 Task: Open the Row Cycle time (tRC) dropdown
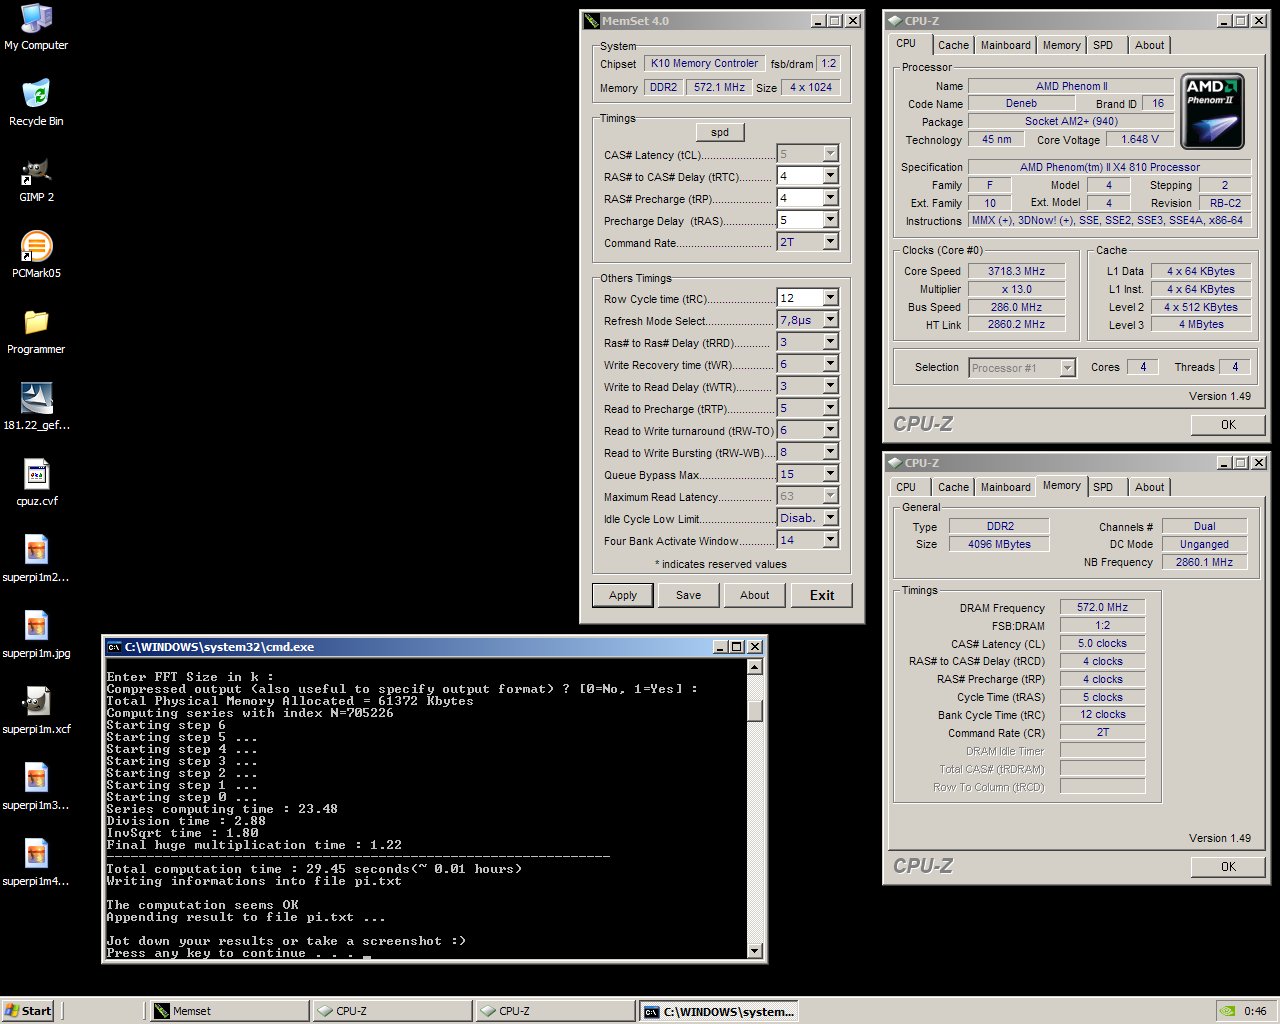(x=830, y=298)
